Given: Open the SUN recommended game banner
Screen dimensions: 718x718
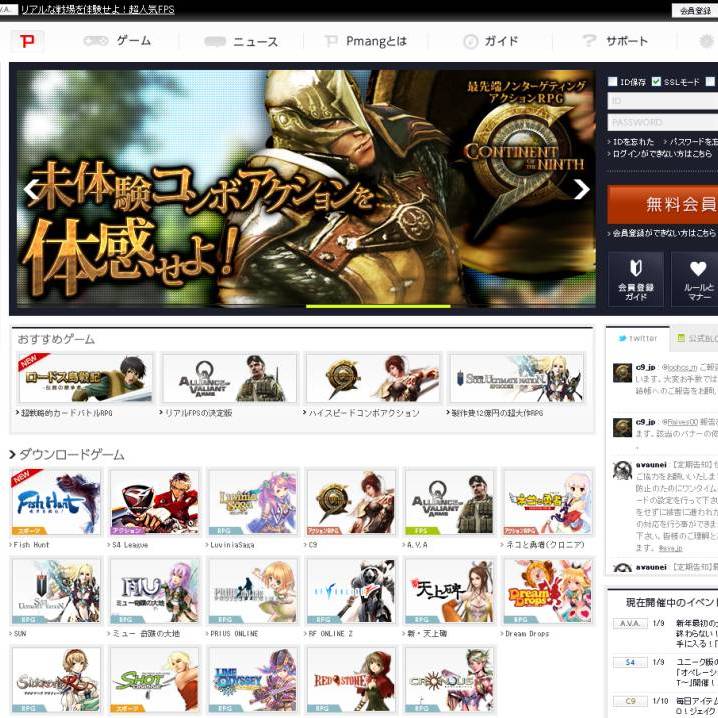Looking at the screenshot, I should tap(517, 378).
